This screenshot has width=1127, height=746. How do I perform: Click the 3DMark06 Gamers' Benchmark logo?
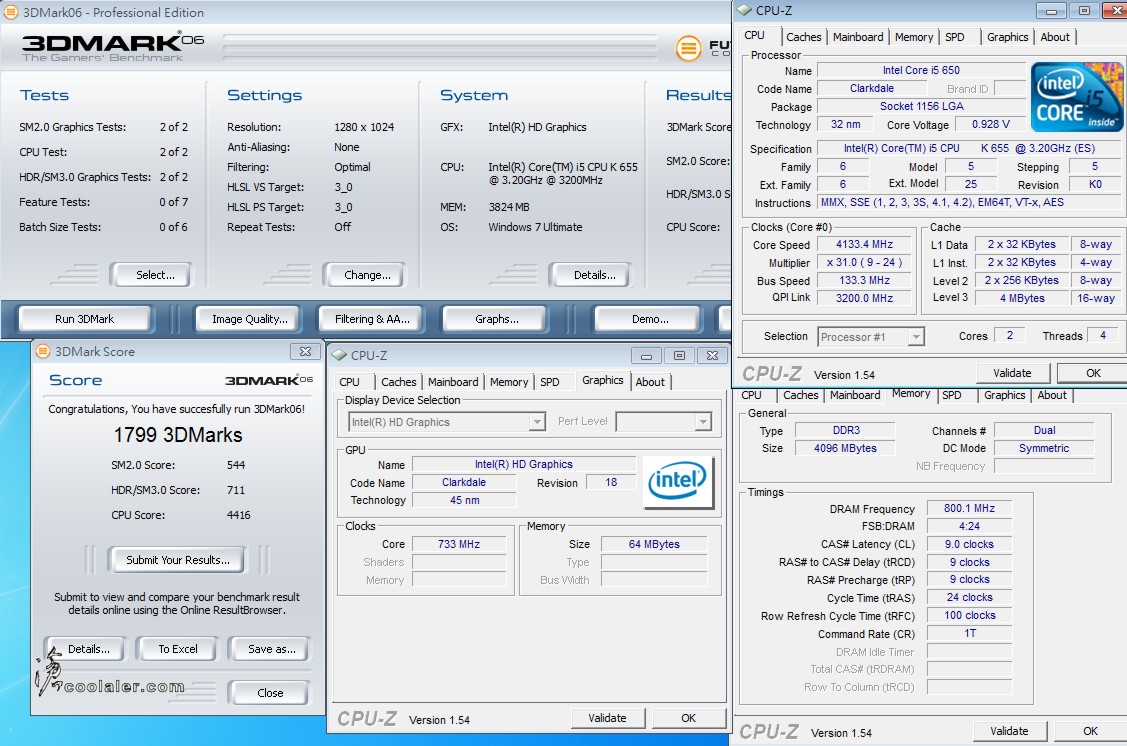tap(113, 47)
